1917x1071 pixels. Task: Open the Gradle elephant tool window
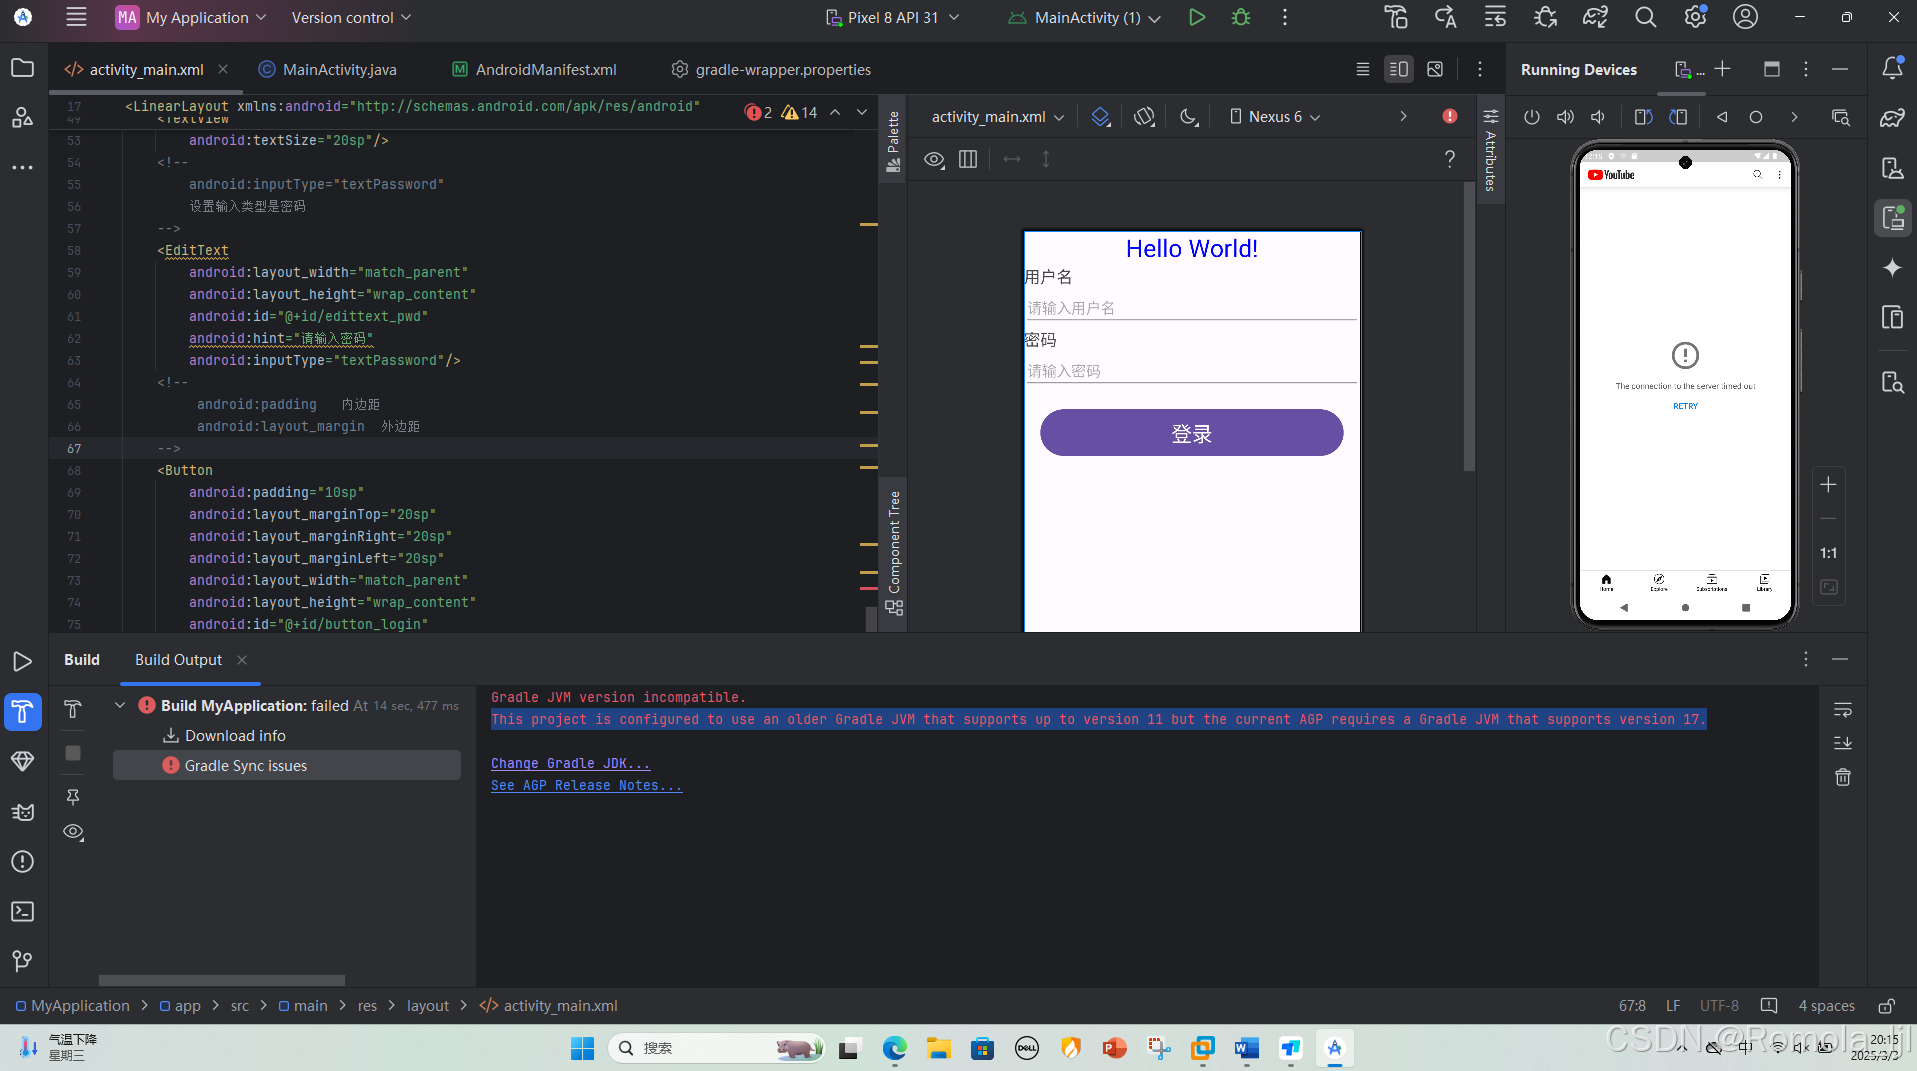(1893, 117)
